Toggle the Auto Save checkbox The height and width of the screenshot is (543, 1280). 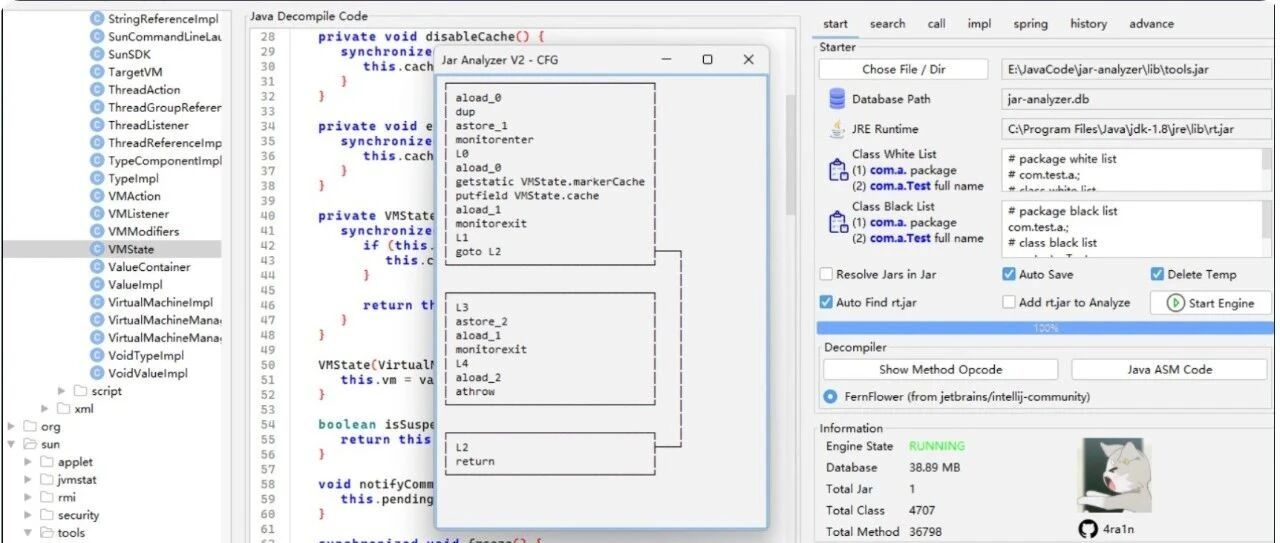tap(1009, 274)
